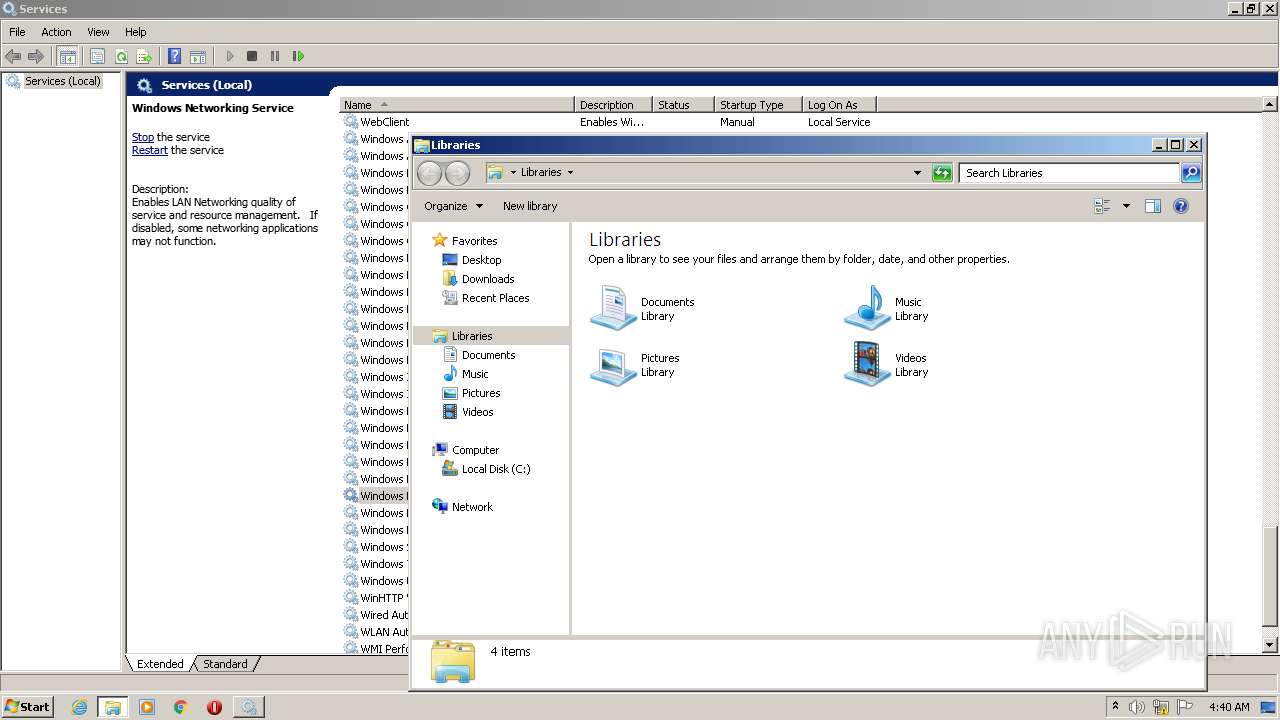Viewport: 1280px width, 720px height.
Task: Open the Action menu in Services
Action: [56, 32]
